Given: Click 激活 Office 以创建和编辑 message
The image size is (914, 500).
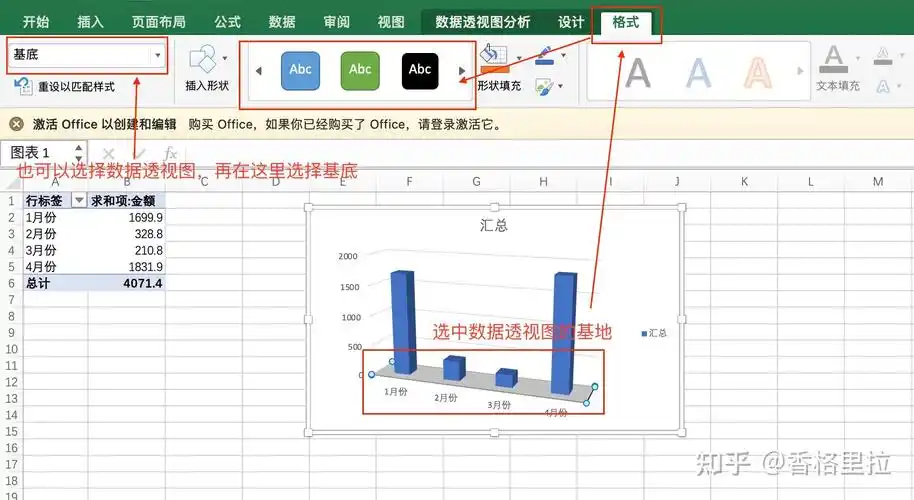Looking at the screenshot, I should (104, 124).
